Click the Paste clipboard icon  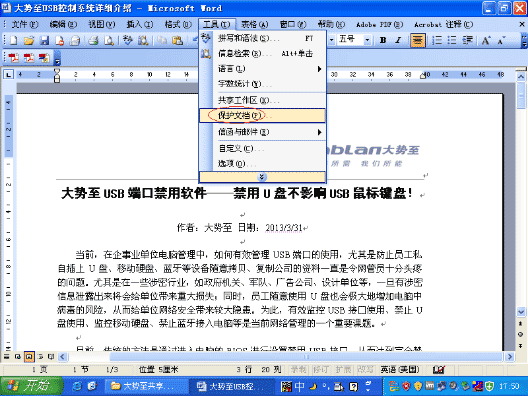[177, 41]
